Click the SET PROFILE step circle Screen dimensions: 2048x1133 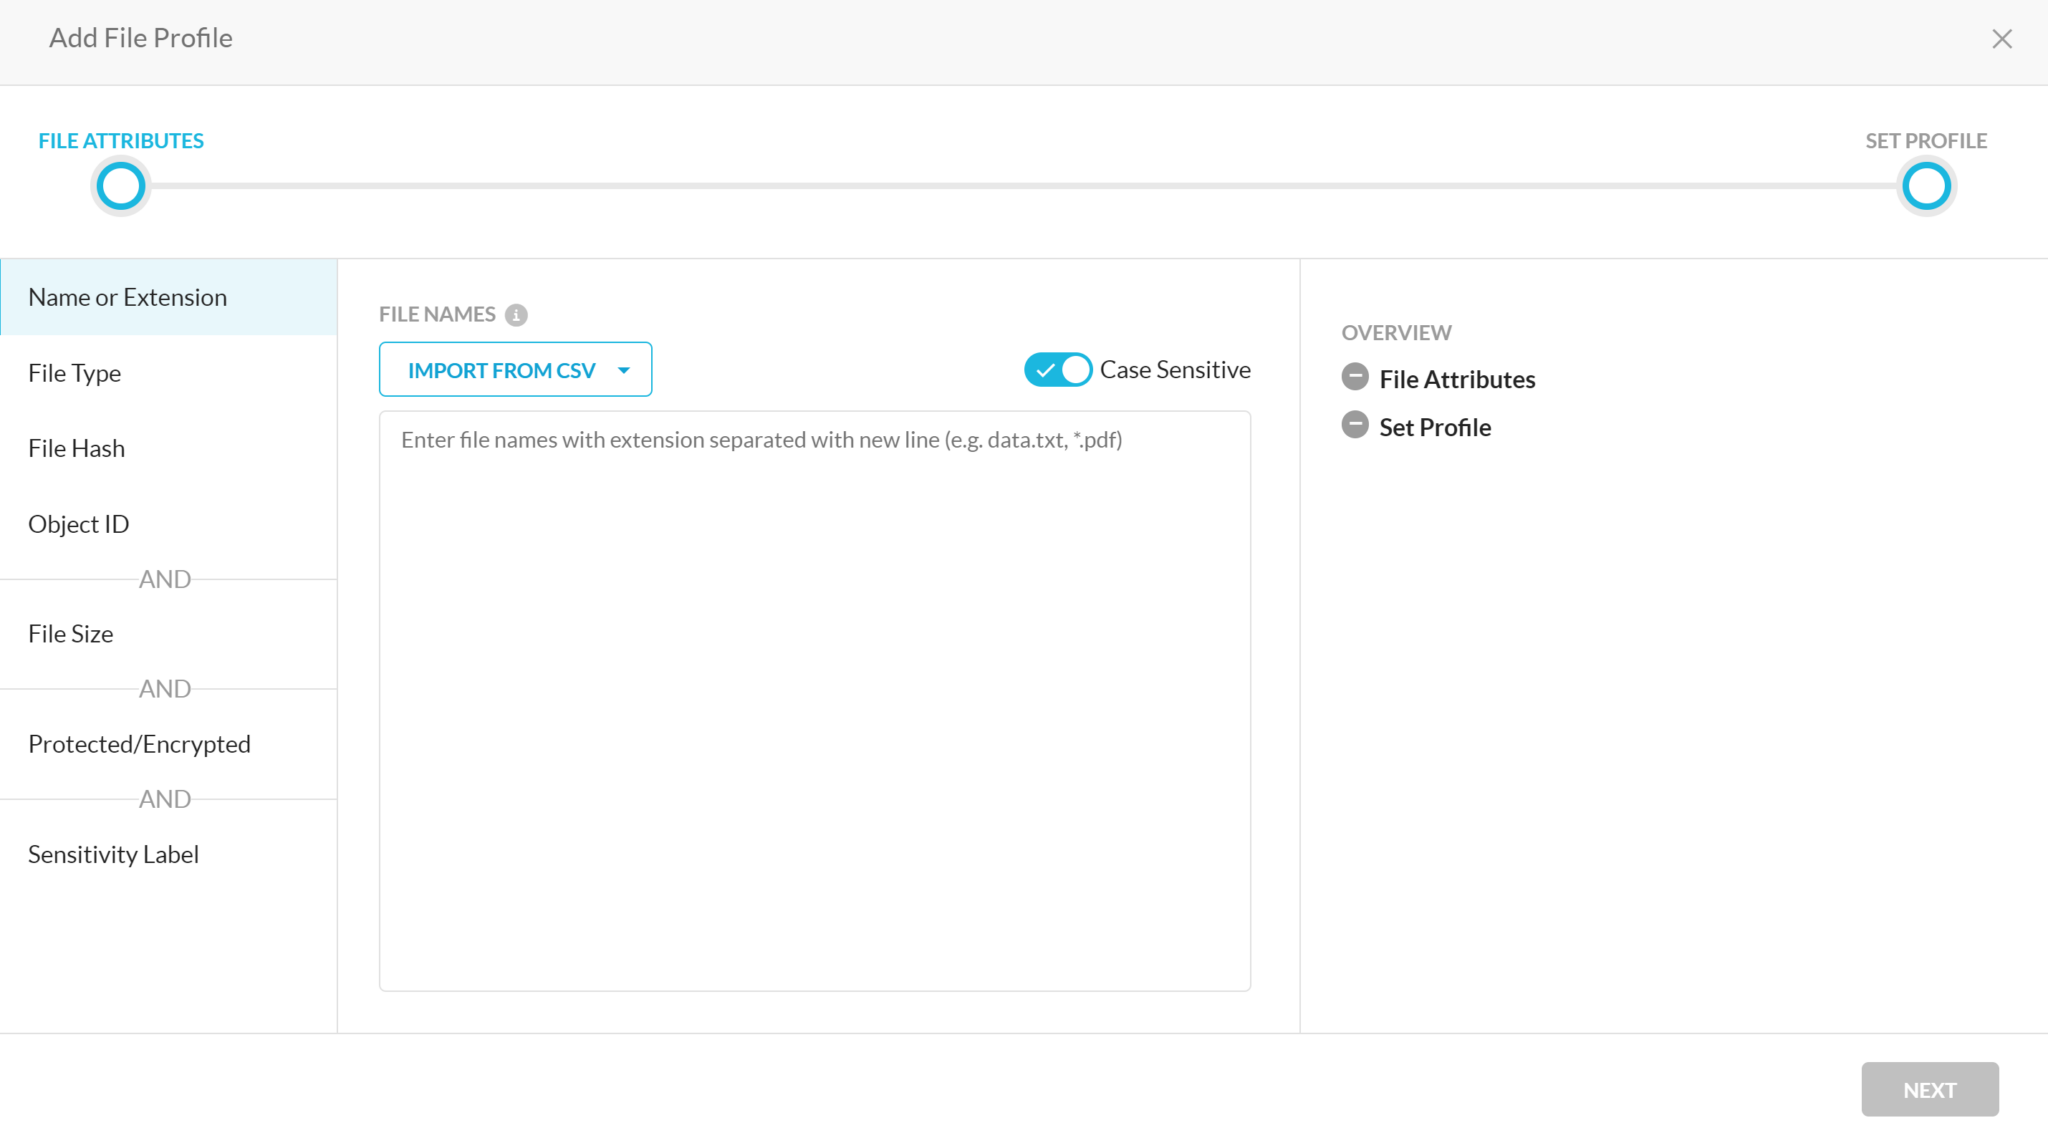coord(1925,186)
